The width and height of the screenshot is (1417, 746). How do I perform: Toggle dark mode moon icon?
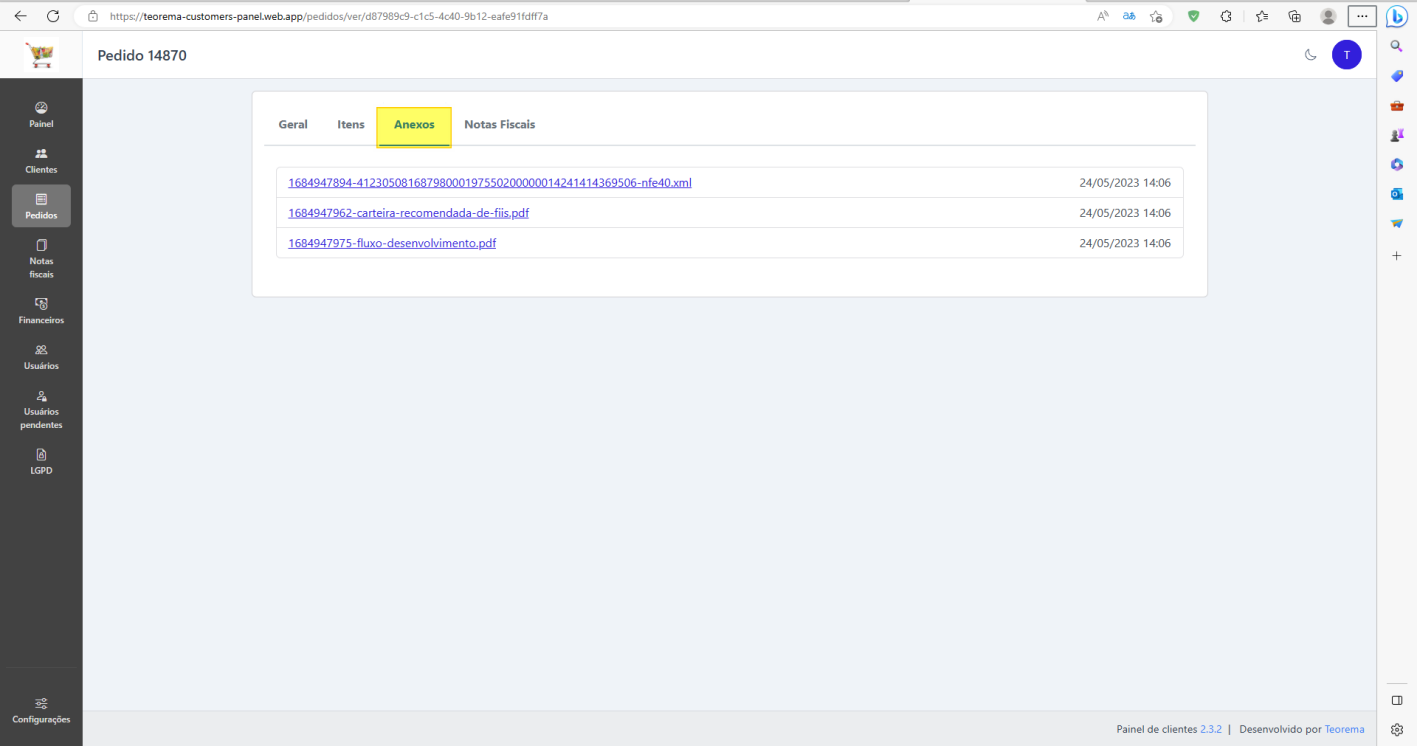(1310, 55)
